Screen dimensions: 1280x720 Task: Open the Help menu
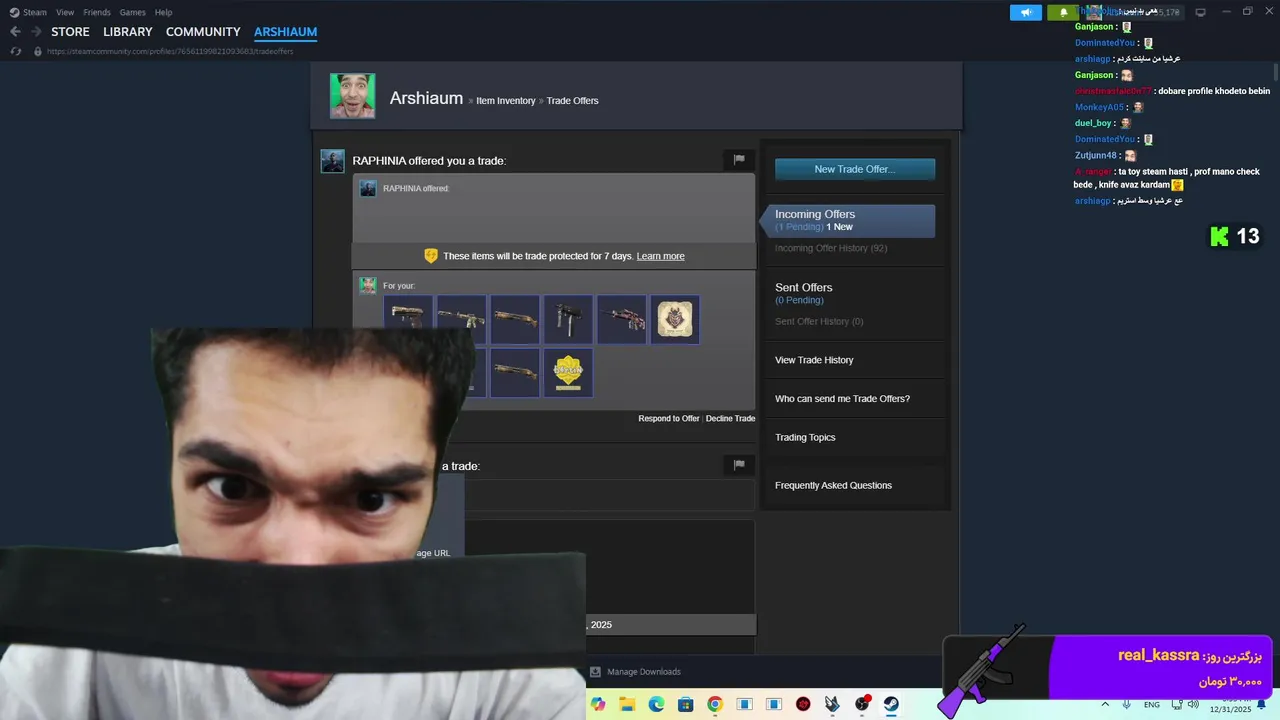coord(163,12)
